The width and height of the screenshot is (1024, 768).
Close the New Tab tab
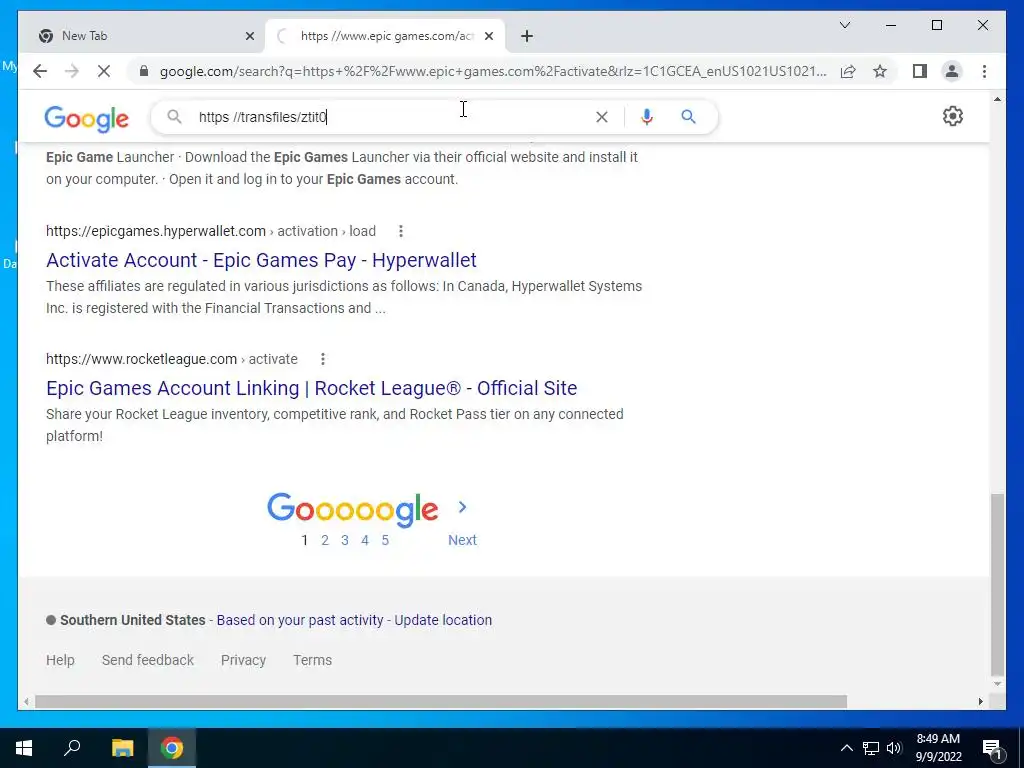(x=249, y=36)
